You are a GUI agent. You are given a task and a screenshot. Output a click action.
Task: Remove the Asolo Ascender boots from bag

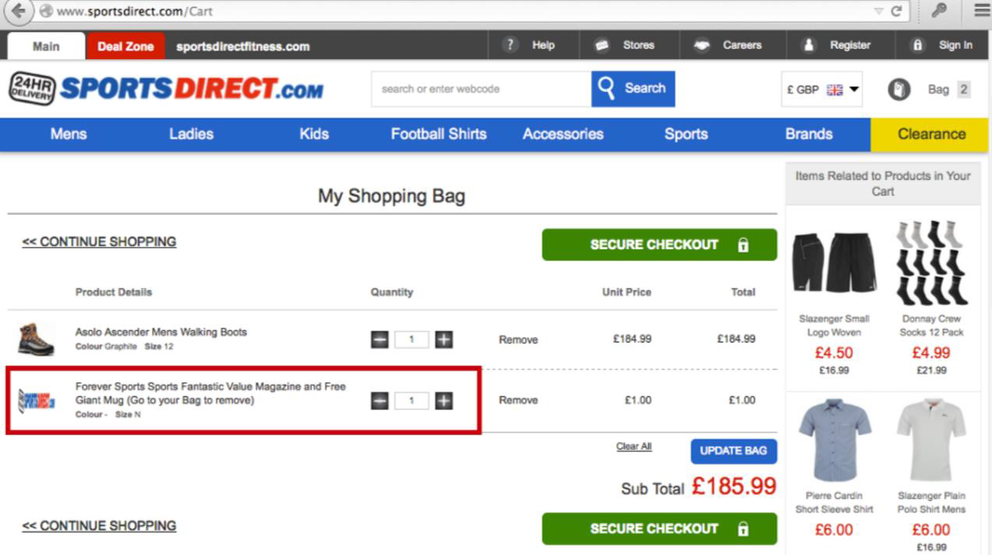518,340
